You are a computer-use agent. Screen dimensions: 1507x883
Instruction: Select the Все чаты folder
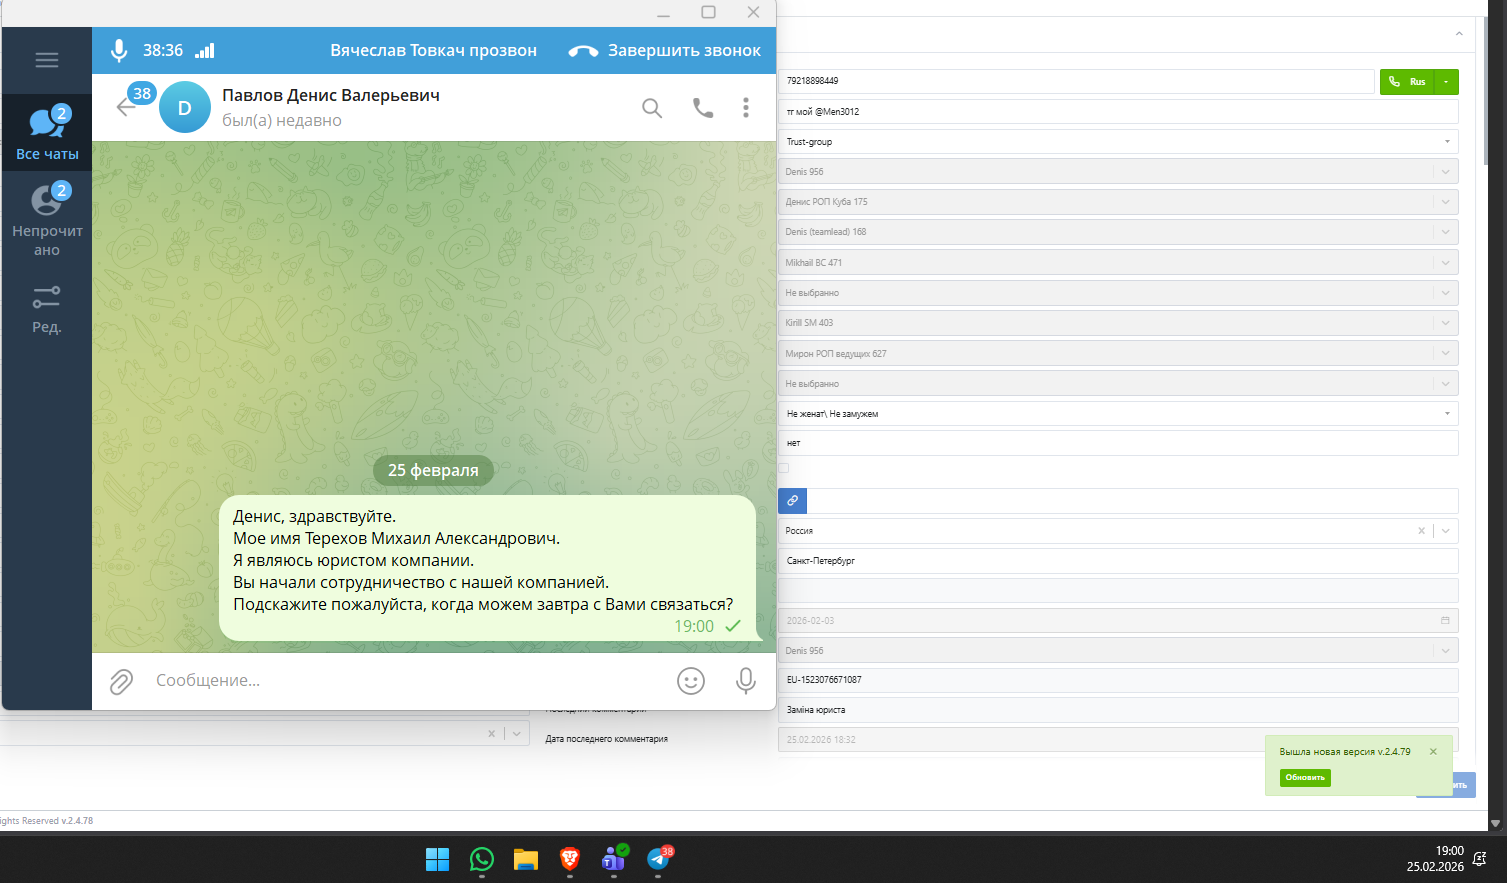[47, 133]
